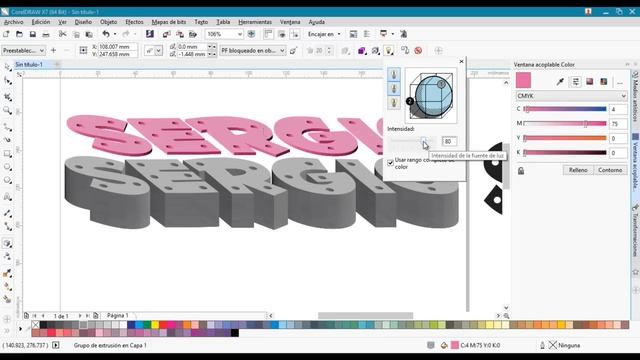Open extrusion type dropdown arrow
This screenshot has height=360, width=640.
click(158, 51)
